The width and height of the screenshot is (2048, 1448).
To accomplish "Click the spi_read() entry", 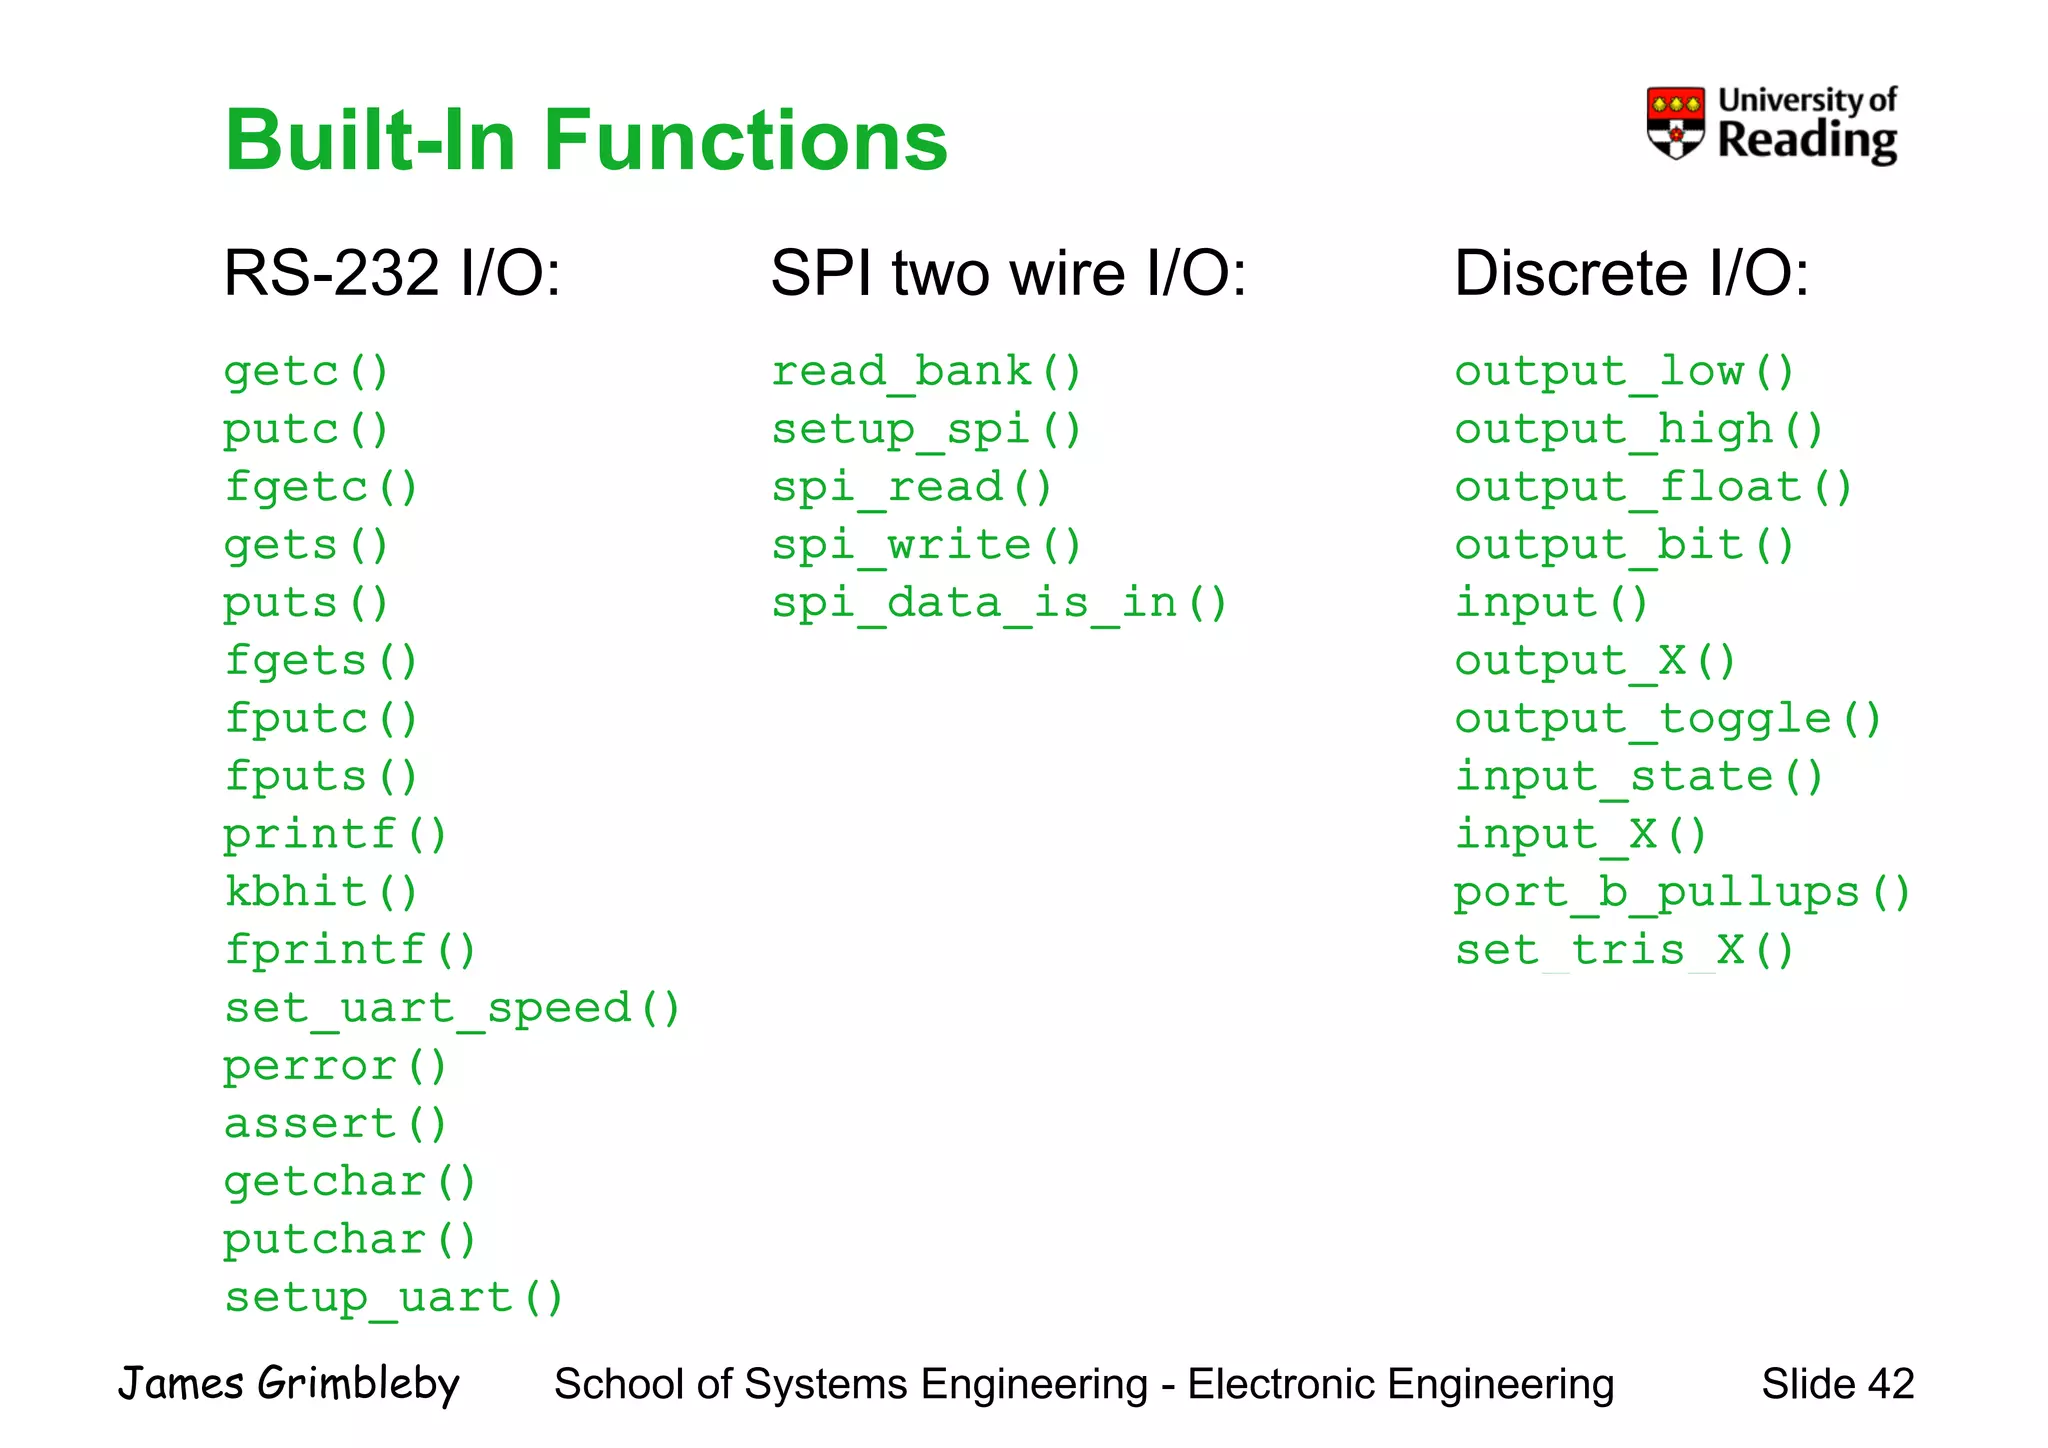I will click(912, 488).
